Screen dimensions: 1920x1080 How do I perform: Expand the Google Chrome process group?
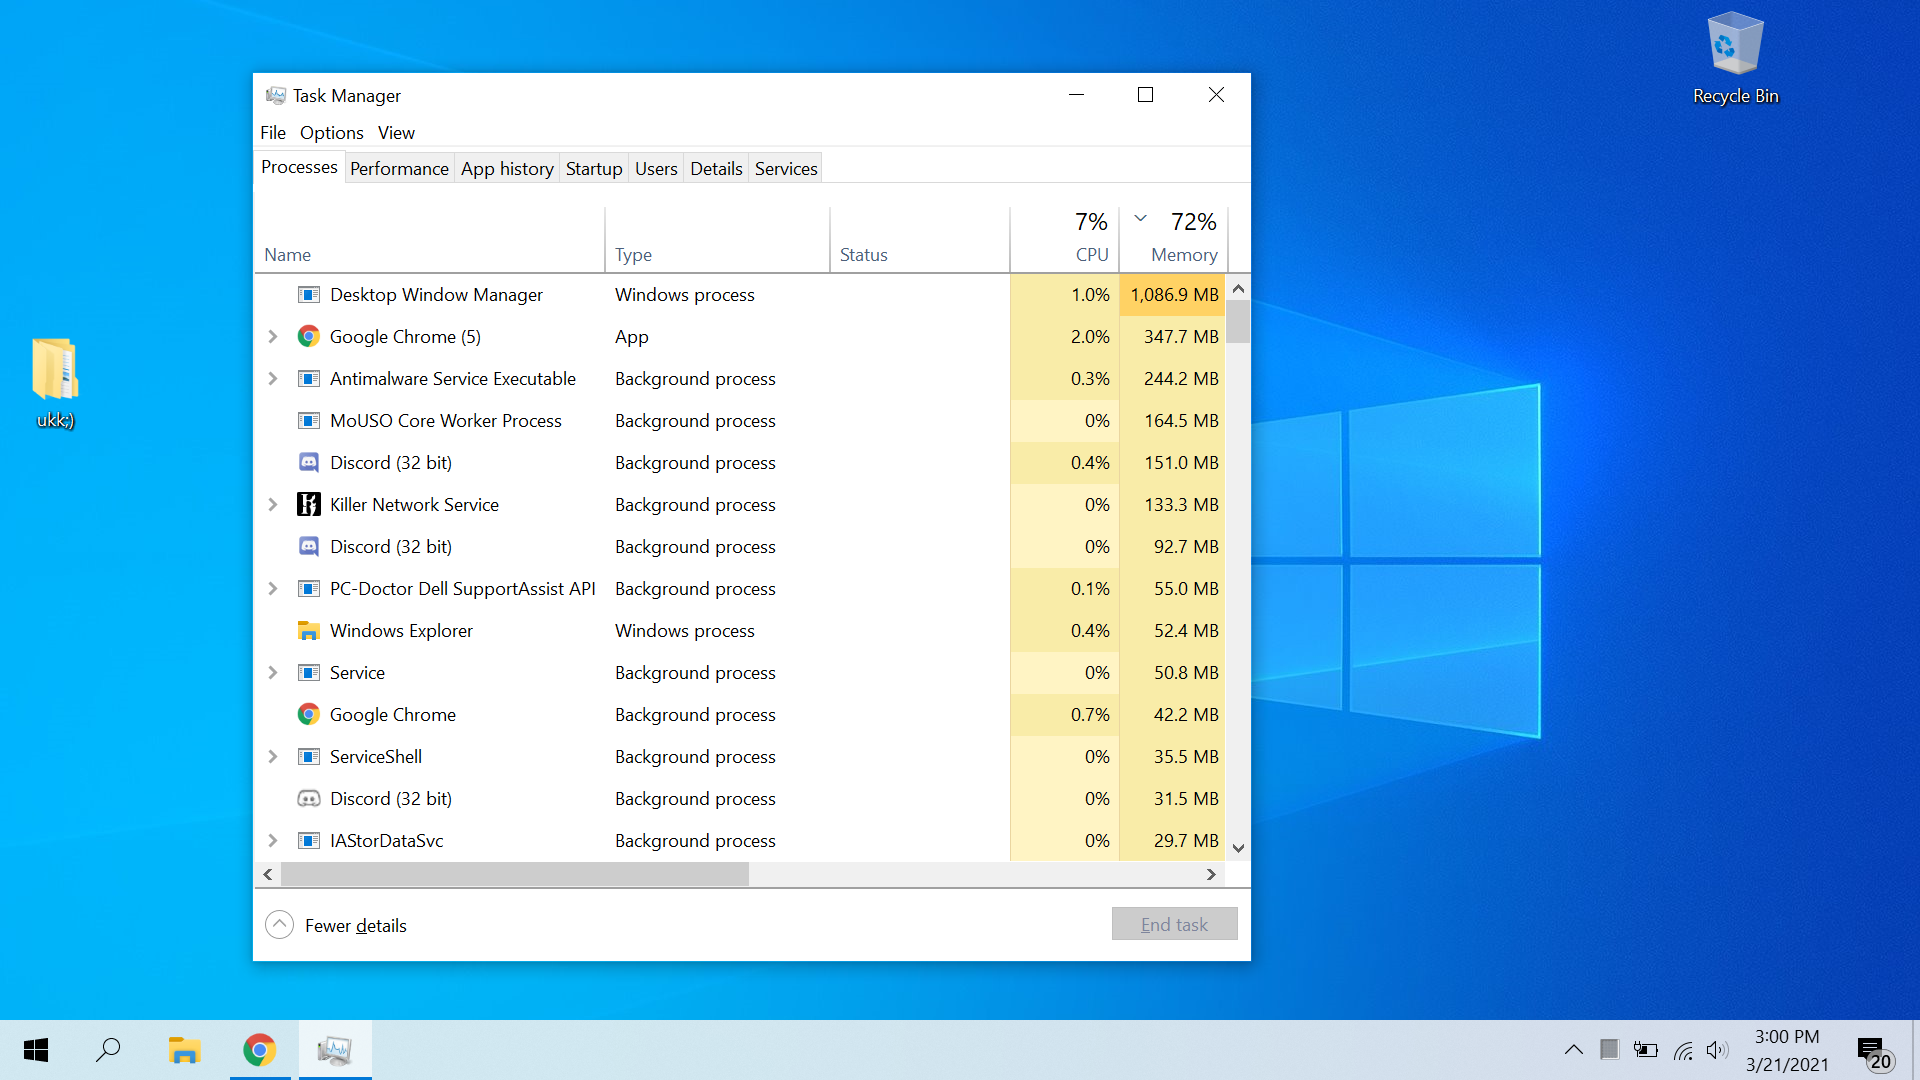coord(272,336)
